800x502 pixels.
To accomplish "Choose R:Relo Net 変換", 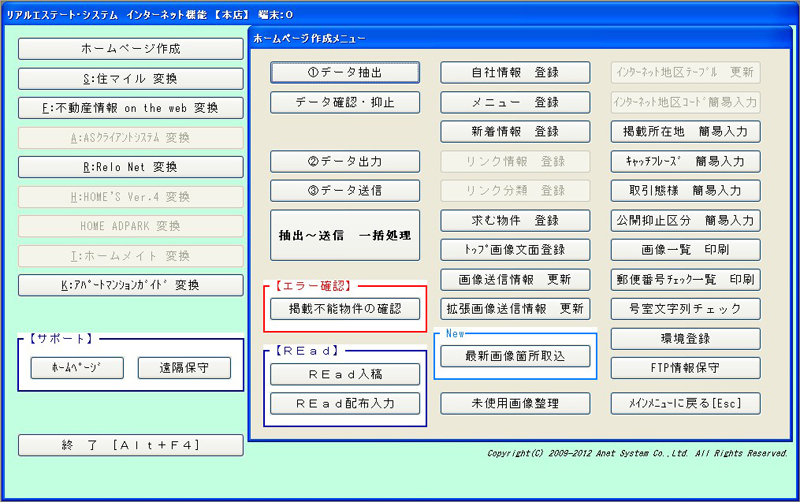I will coord(131,167).
